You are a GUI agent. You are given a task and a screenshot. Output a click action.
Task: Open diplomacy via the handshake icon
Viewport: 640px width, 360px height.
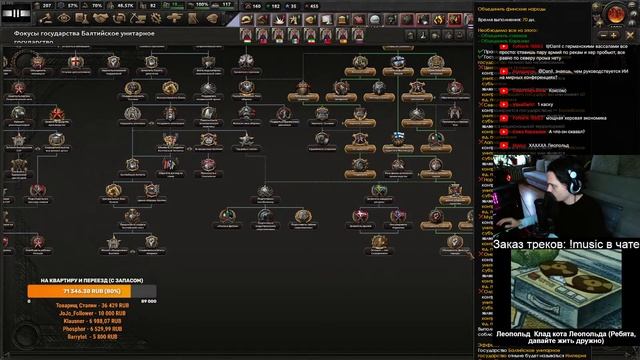coord(100,18)
